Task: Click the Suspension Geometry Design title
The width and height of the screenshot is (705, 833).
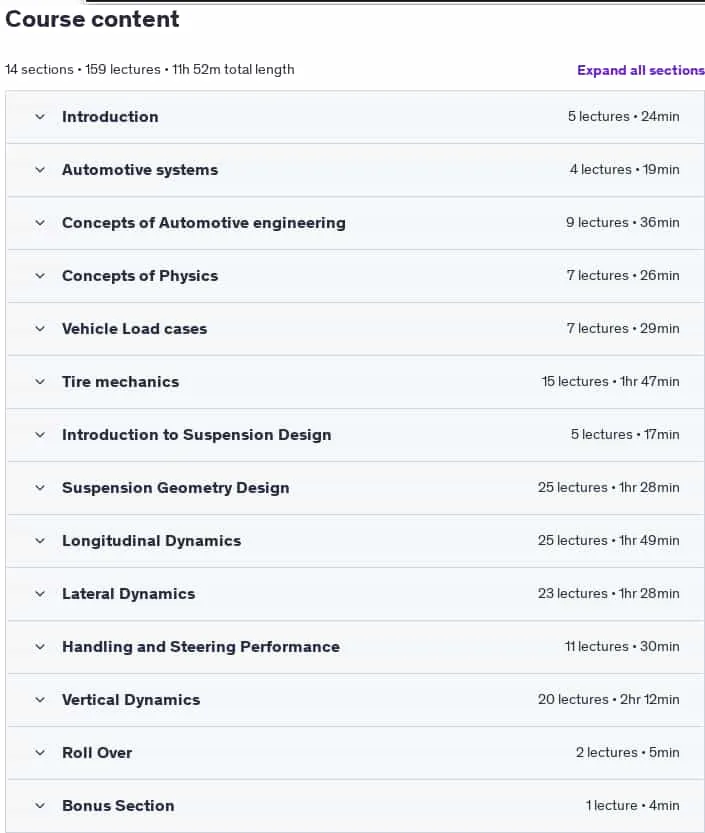Action: 175,488
